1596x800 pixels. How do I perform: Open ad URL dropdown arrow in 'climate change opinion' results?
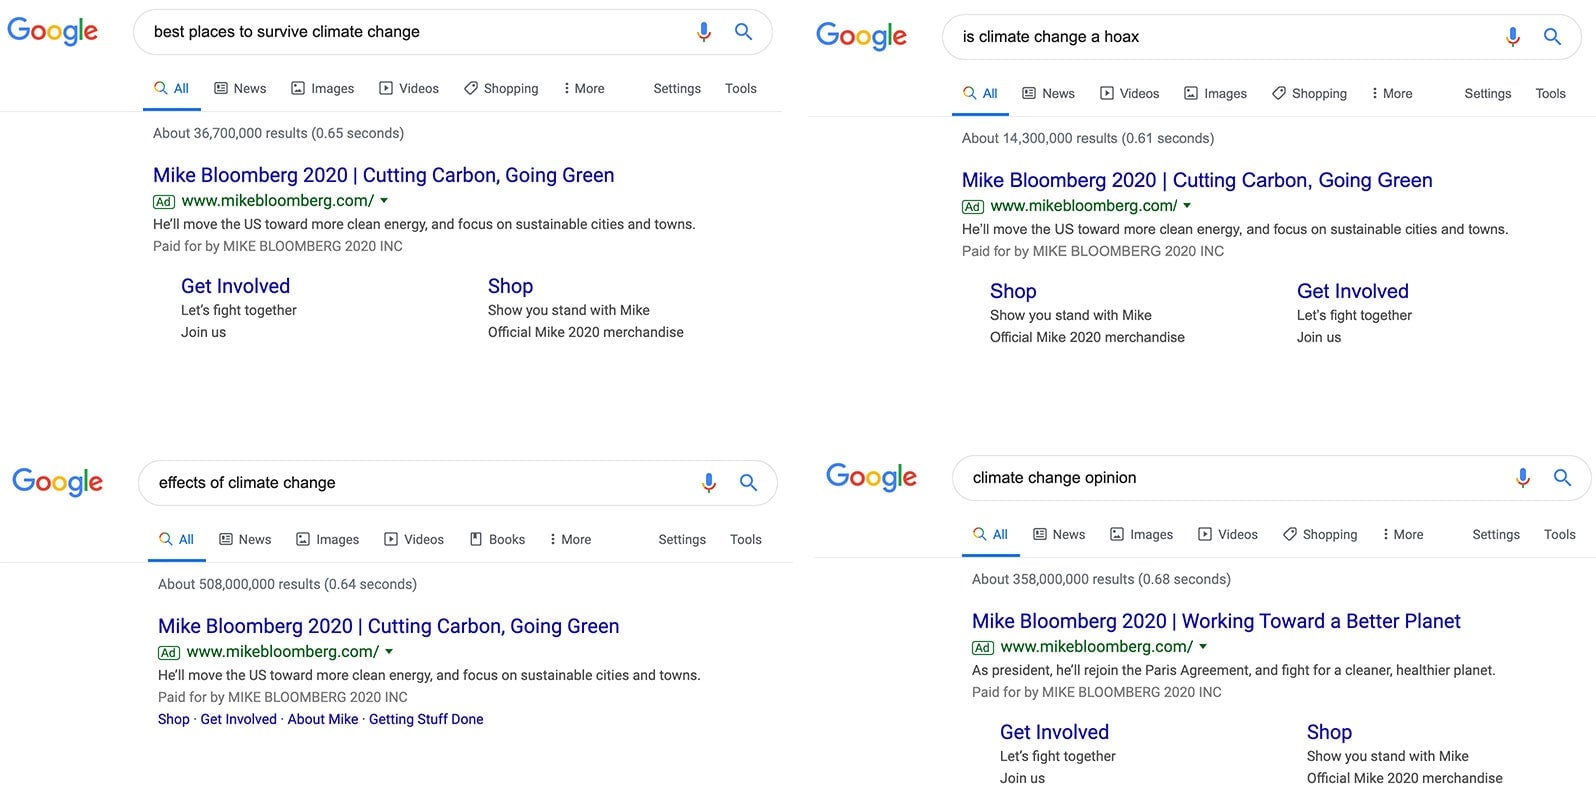(1203, 647)
